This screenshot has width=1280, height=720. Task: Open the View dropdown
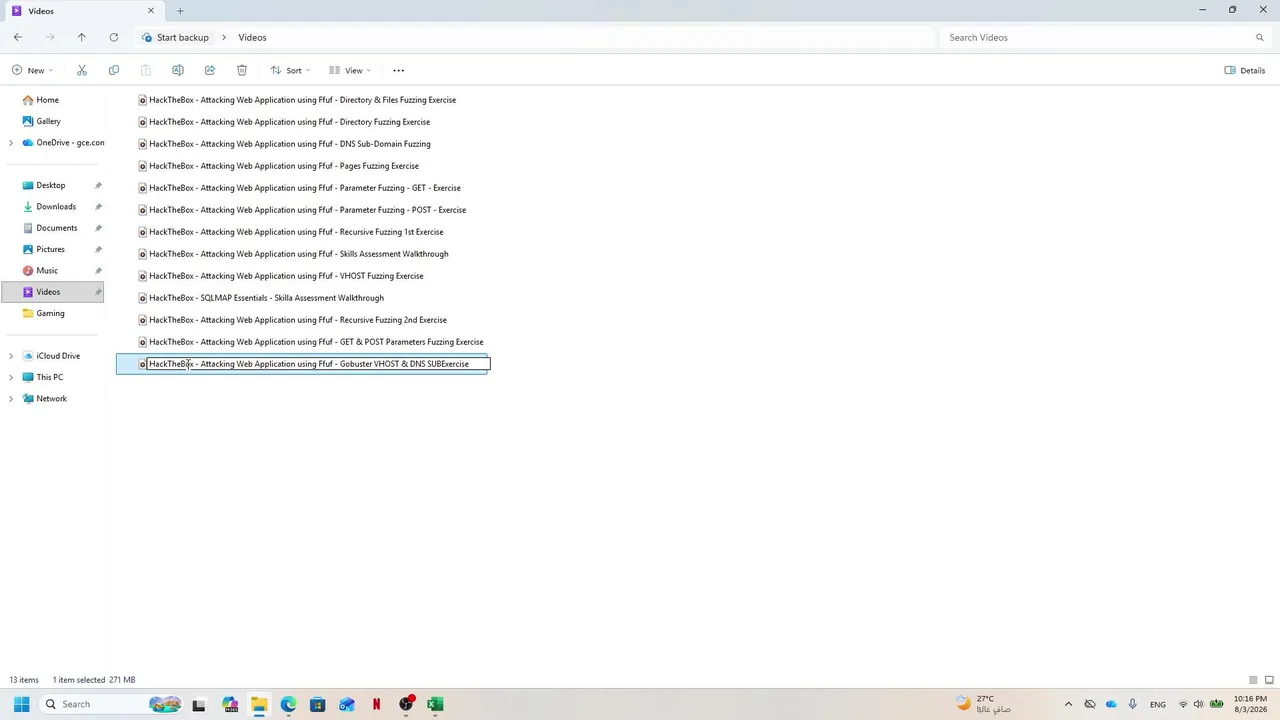(350, 70)
